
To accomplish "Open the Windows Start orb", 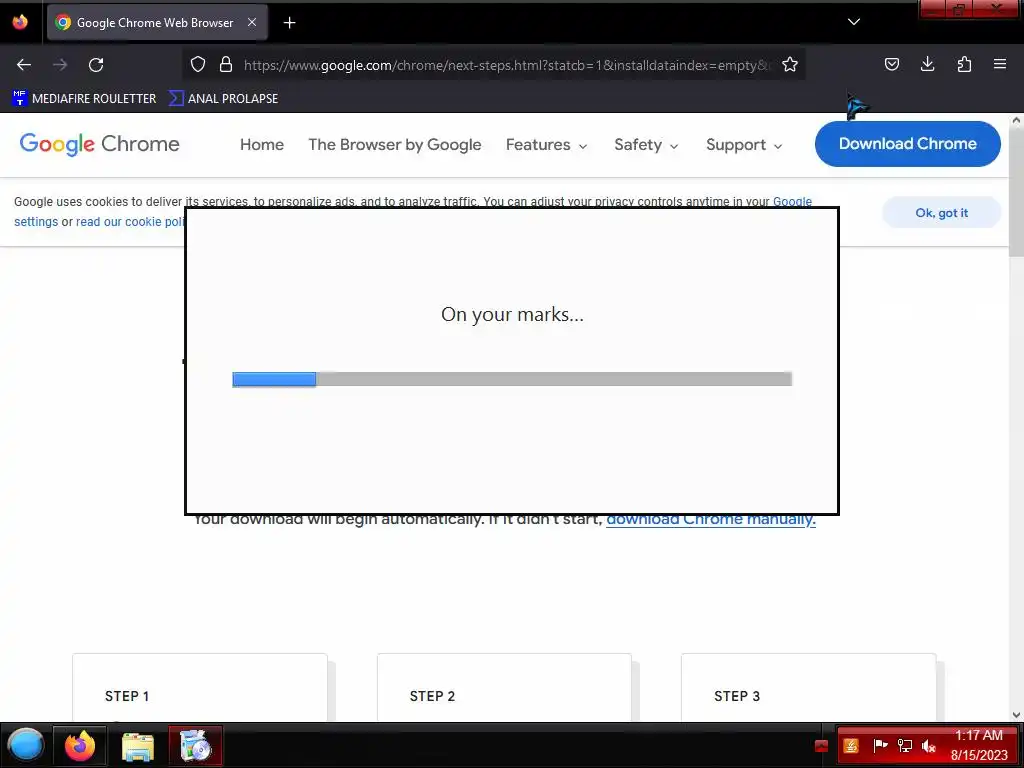I will pyautogui.click(x=26, y=745).
